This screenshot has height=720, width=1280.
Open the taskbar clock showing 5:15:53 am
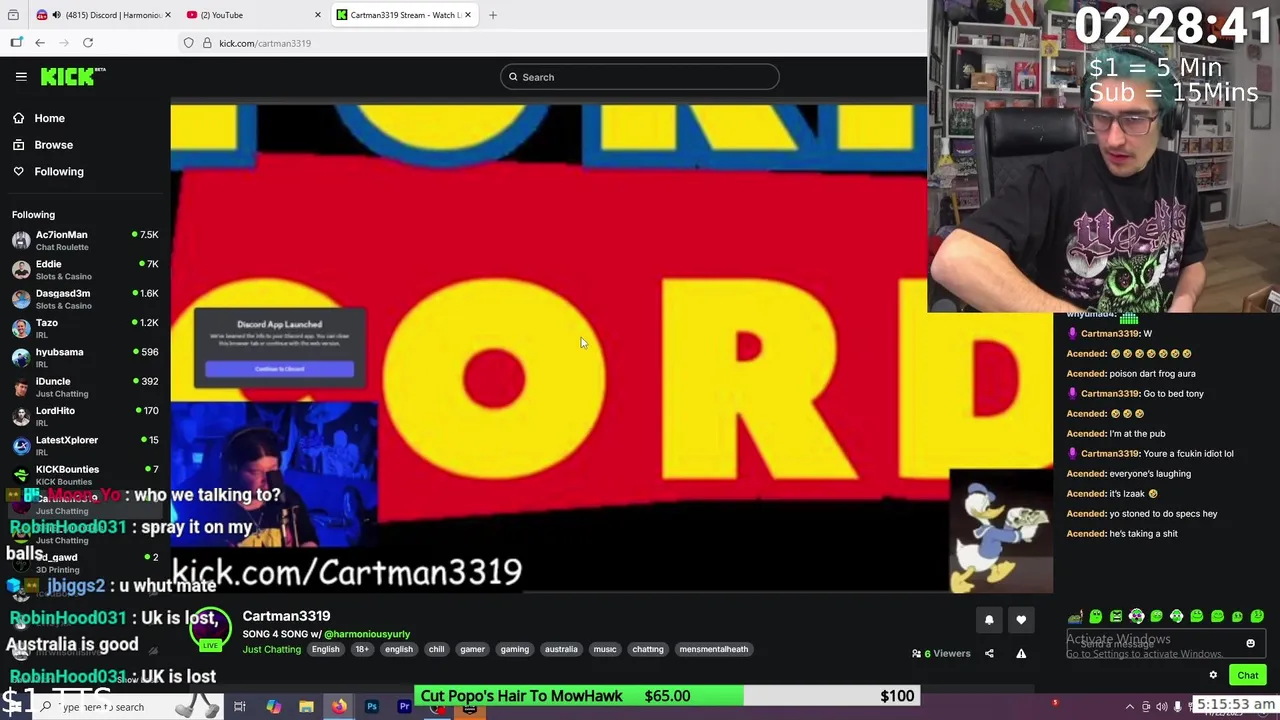coord(1236,705)
